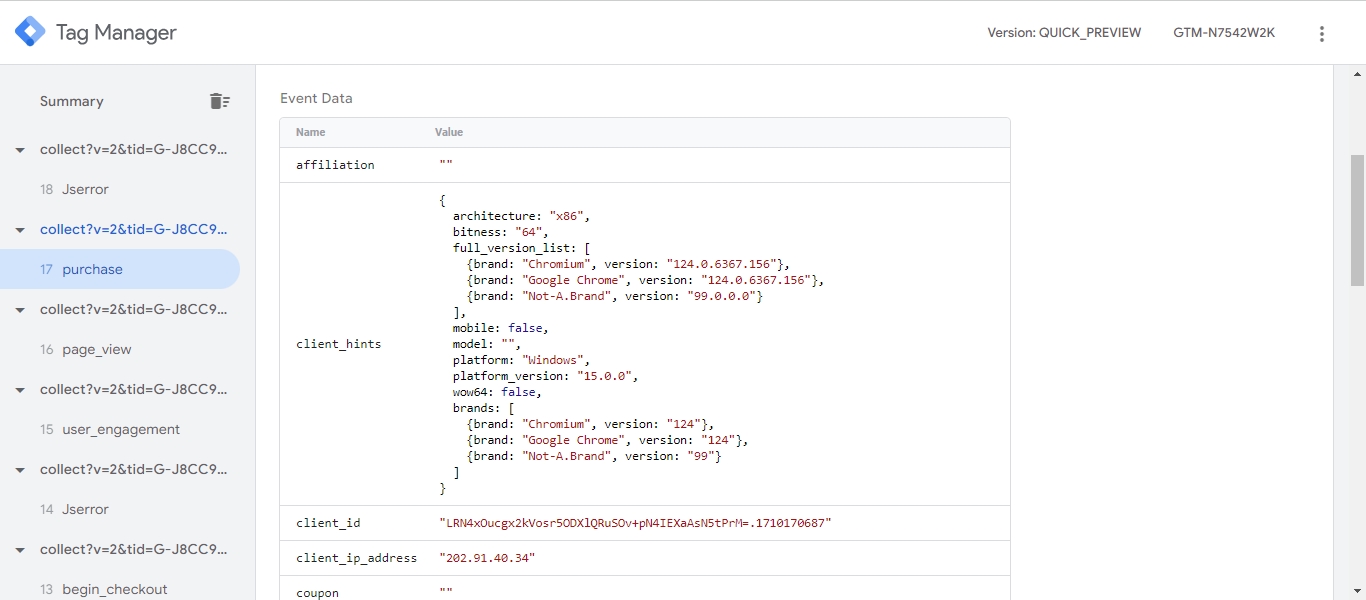1366x600 pixels.
Task: Select event 15 user_engagement
Action: (x=120, y=429)
